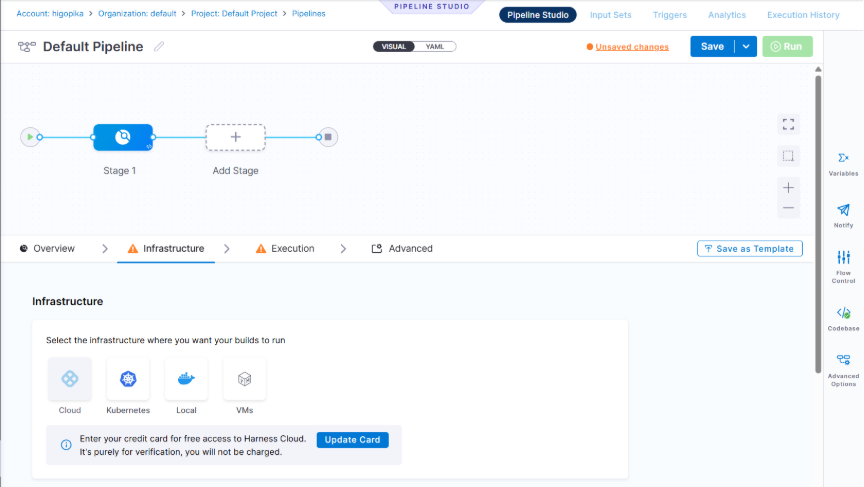Viewport: 864px width, 487px height.
Task: Open Flow Control settings
Action: (843, 267)
